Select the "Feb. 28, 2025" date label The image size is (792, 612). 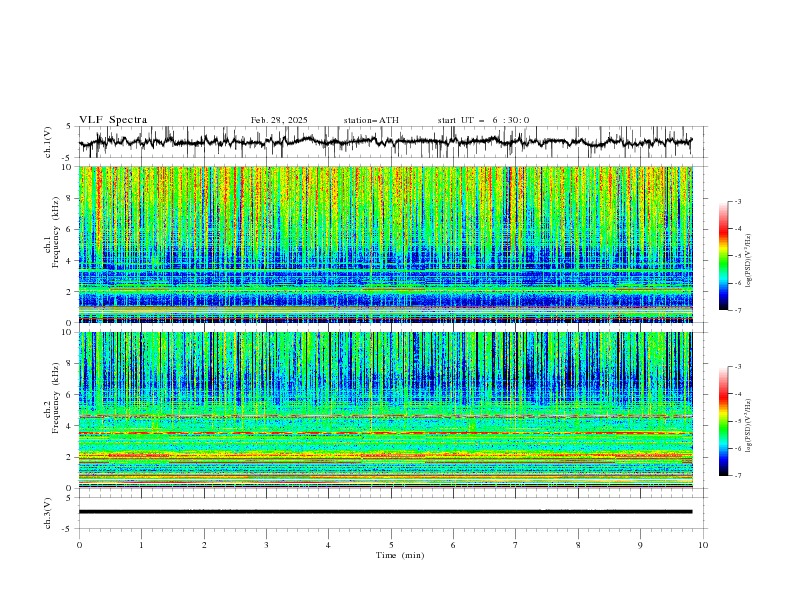(279, 120)
